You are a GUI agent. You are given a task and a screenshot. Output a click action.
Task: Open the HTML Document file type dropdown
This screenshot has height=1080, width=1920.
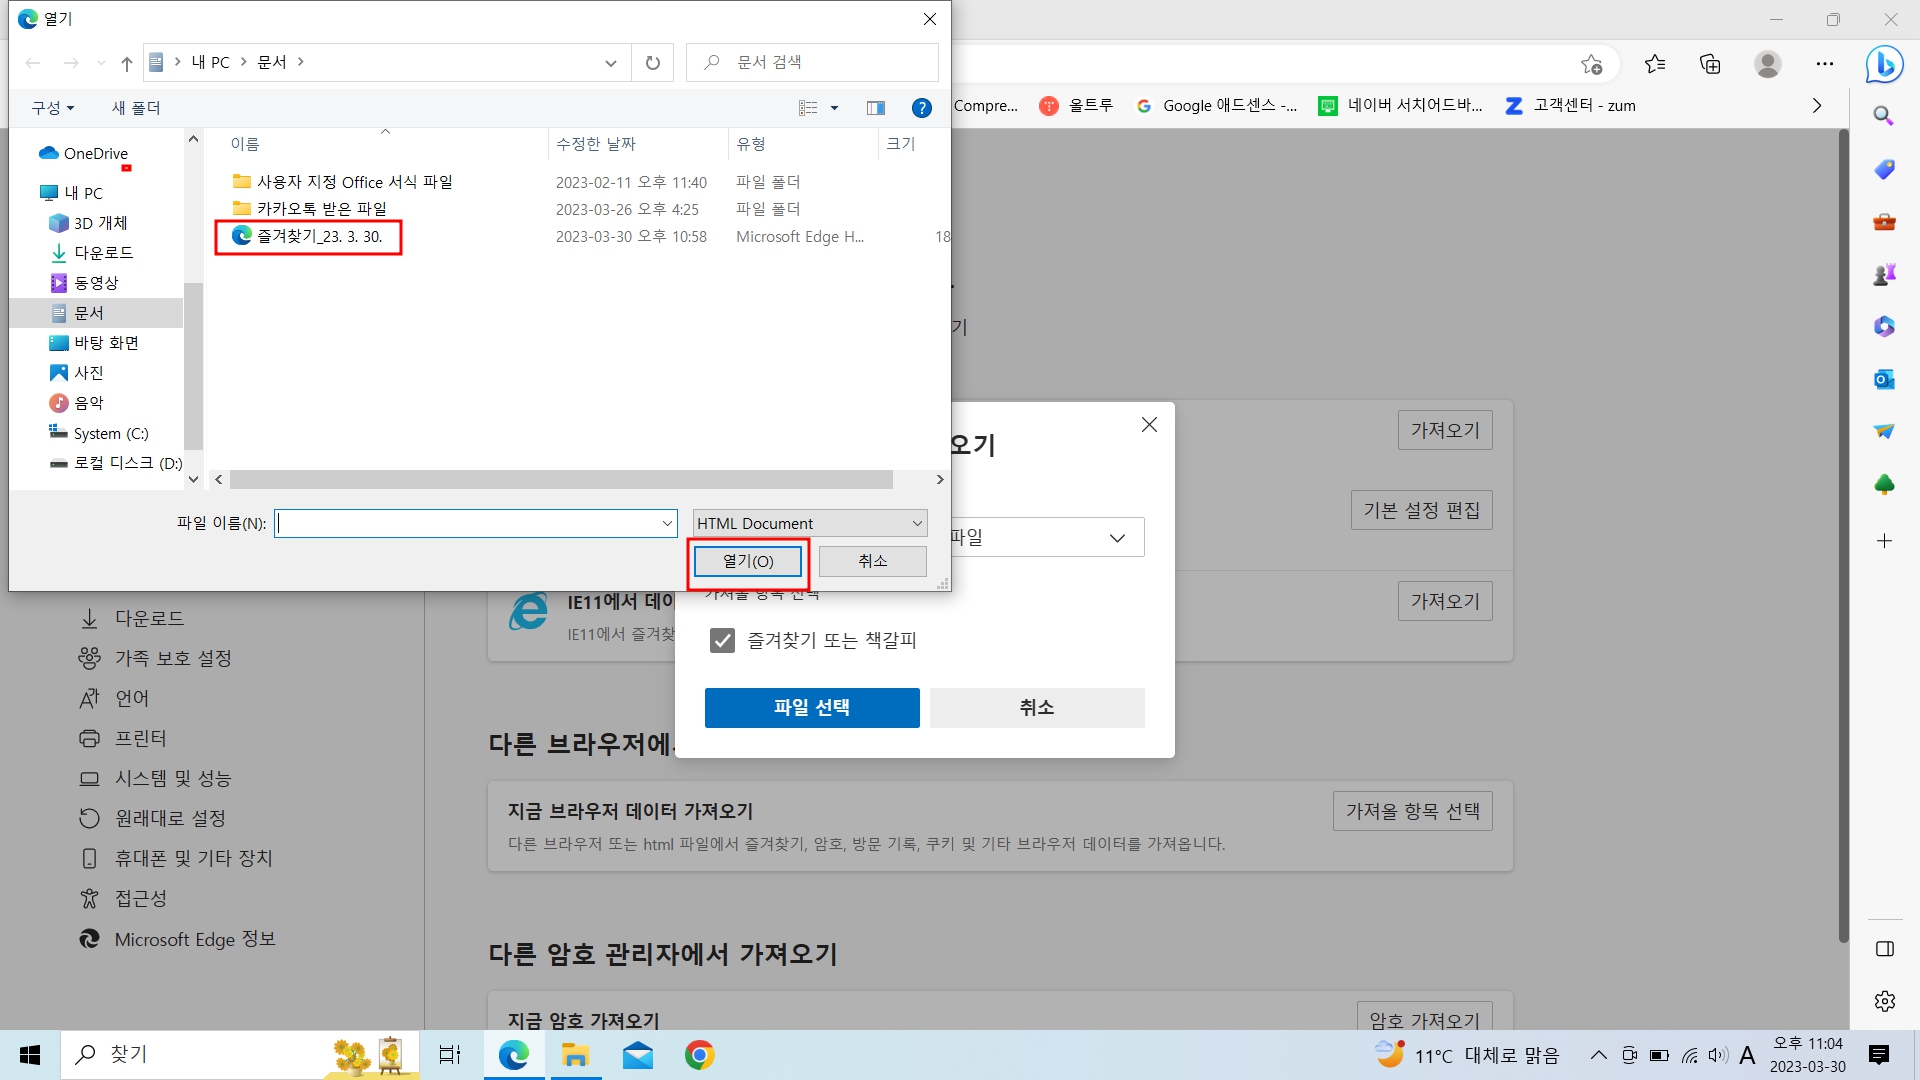tap(810, 523)
